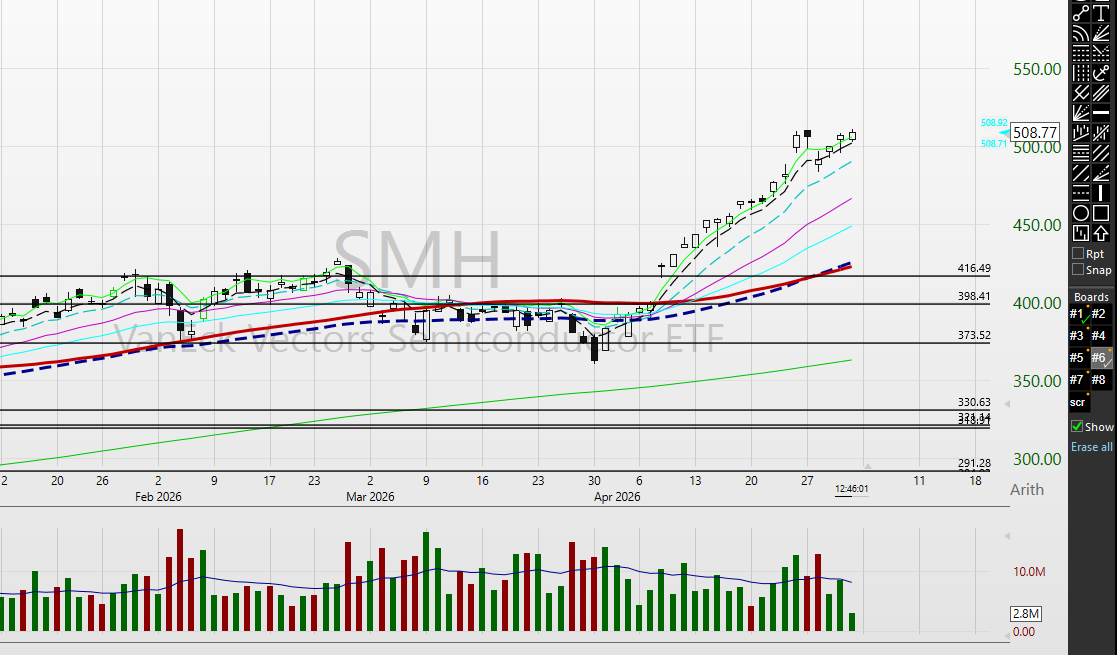Select the 373.52 horizontal level label
This screenshot has width=1117, height=655.
point(974,335)
